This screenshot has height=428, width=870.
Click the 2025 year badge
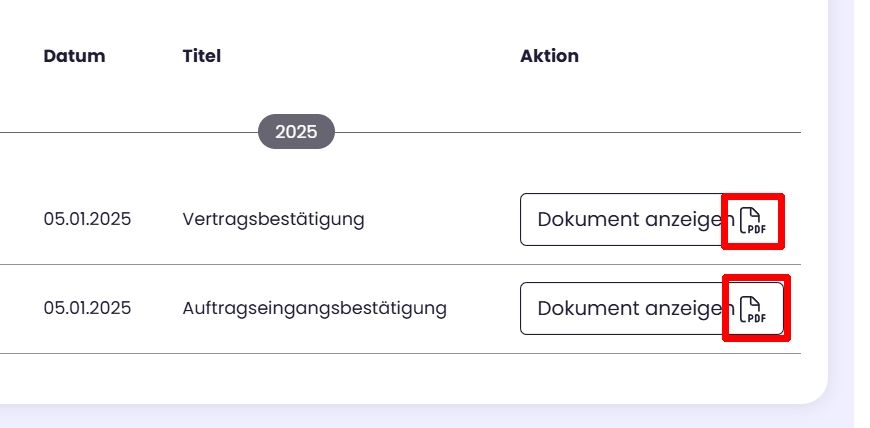(296, 132)
